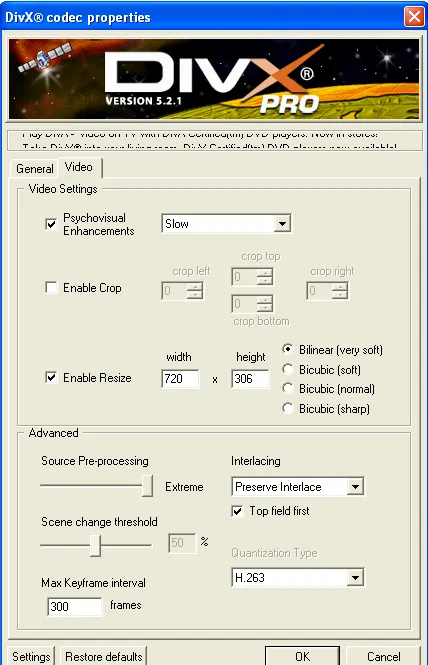
Task: Click the DivX Pro logo banner
Action: coord(214,79)
